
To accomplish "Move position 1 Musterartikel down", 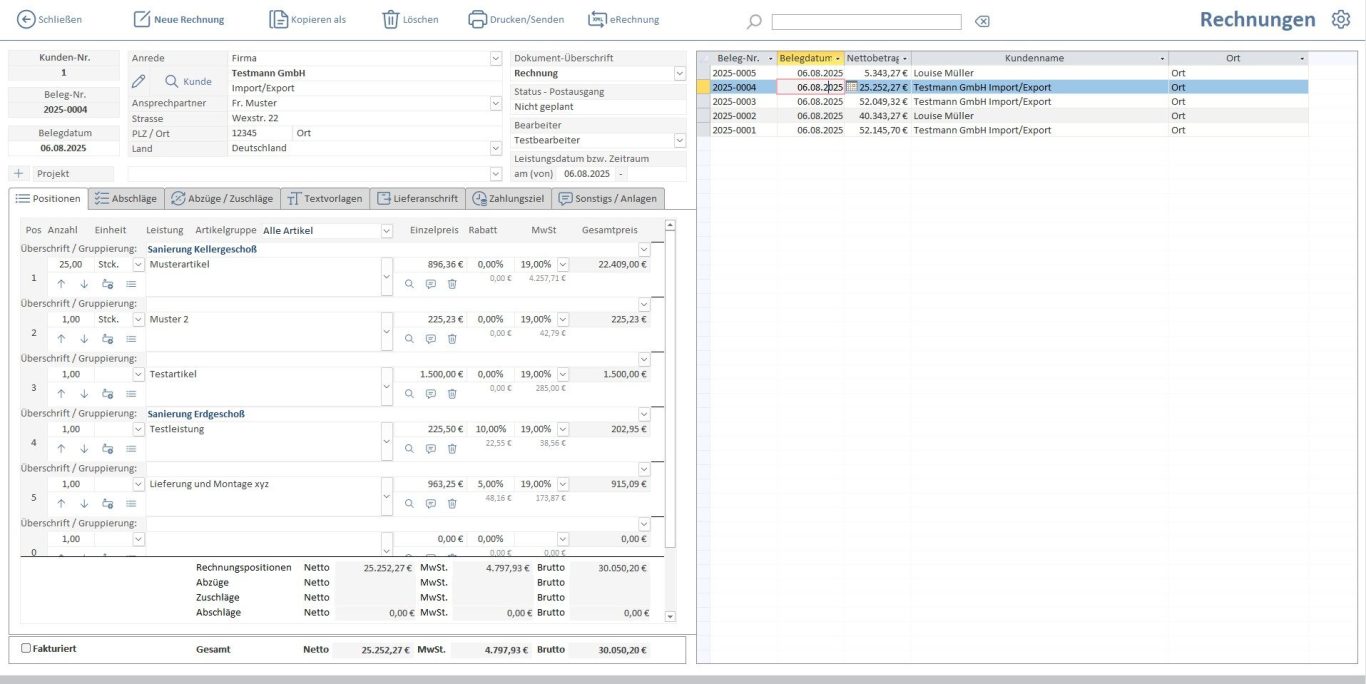I will [x=84, y=284].
